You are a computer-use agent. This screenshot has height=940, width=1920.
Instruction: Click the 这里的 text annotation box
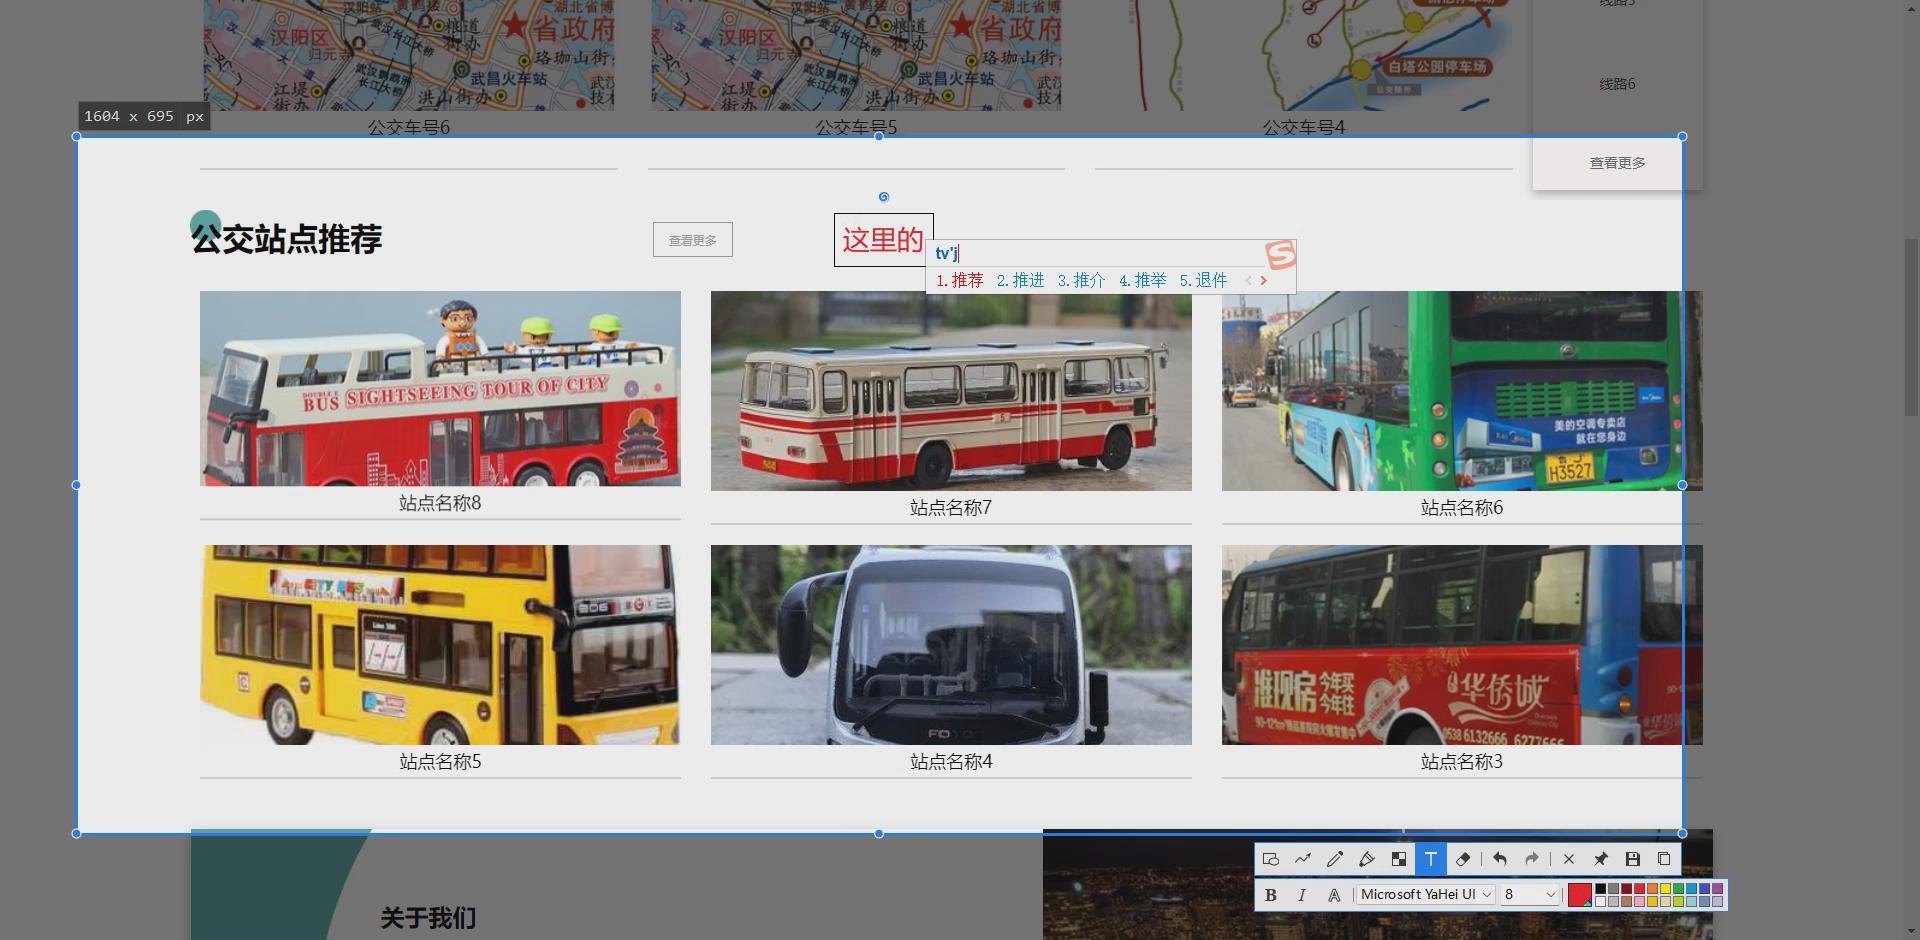pyautogui.click(x=883, y=240)
